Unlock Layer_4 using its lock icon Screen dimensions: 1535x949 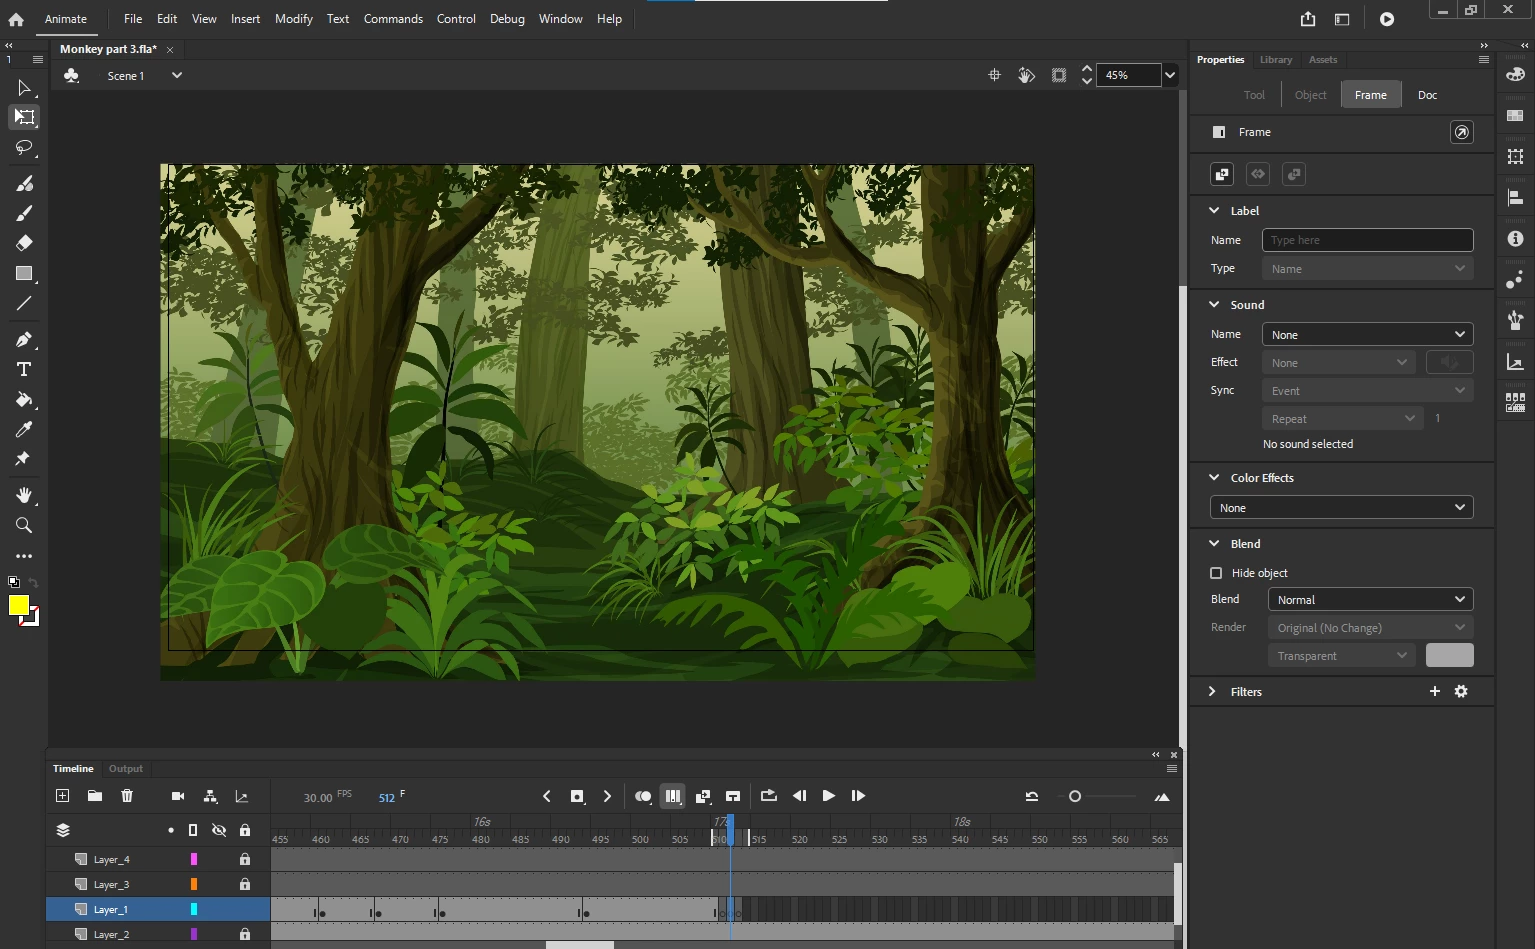coord(245,859)
